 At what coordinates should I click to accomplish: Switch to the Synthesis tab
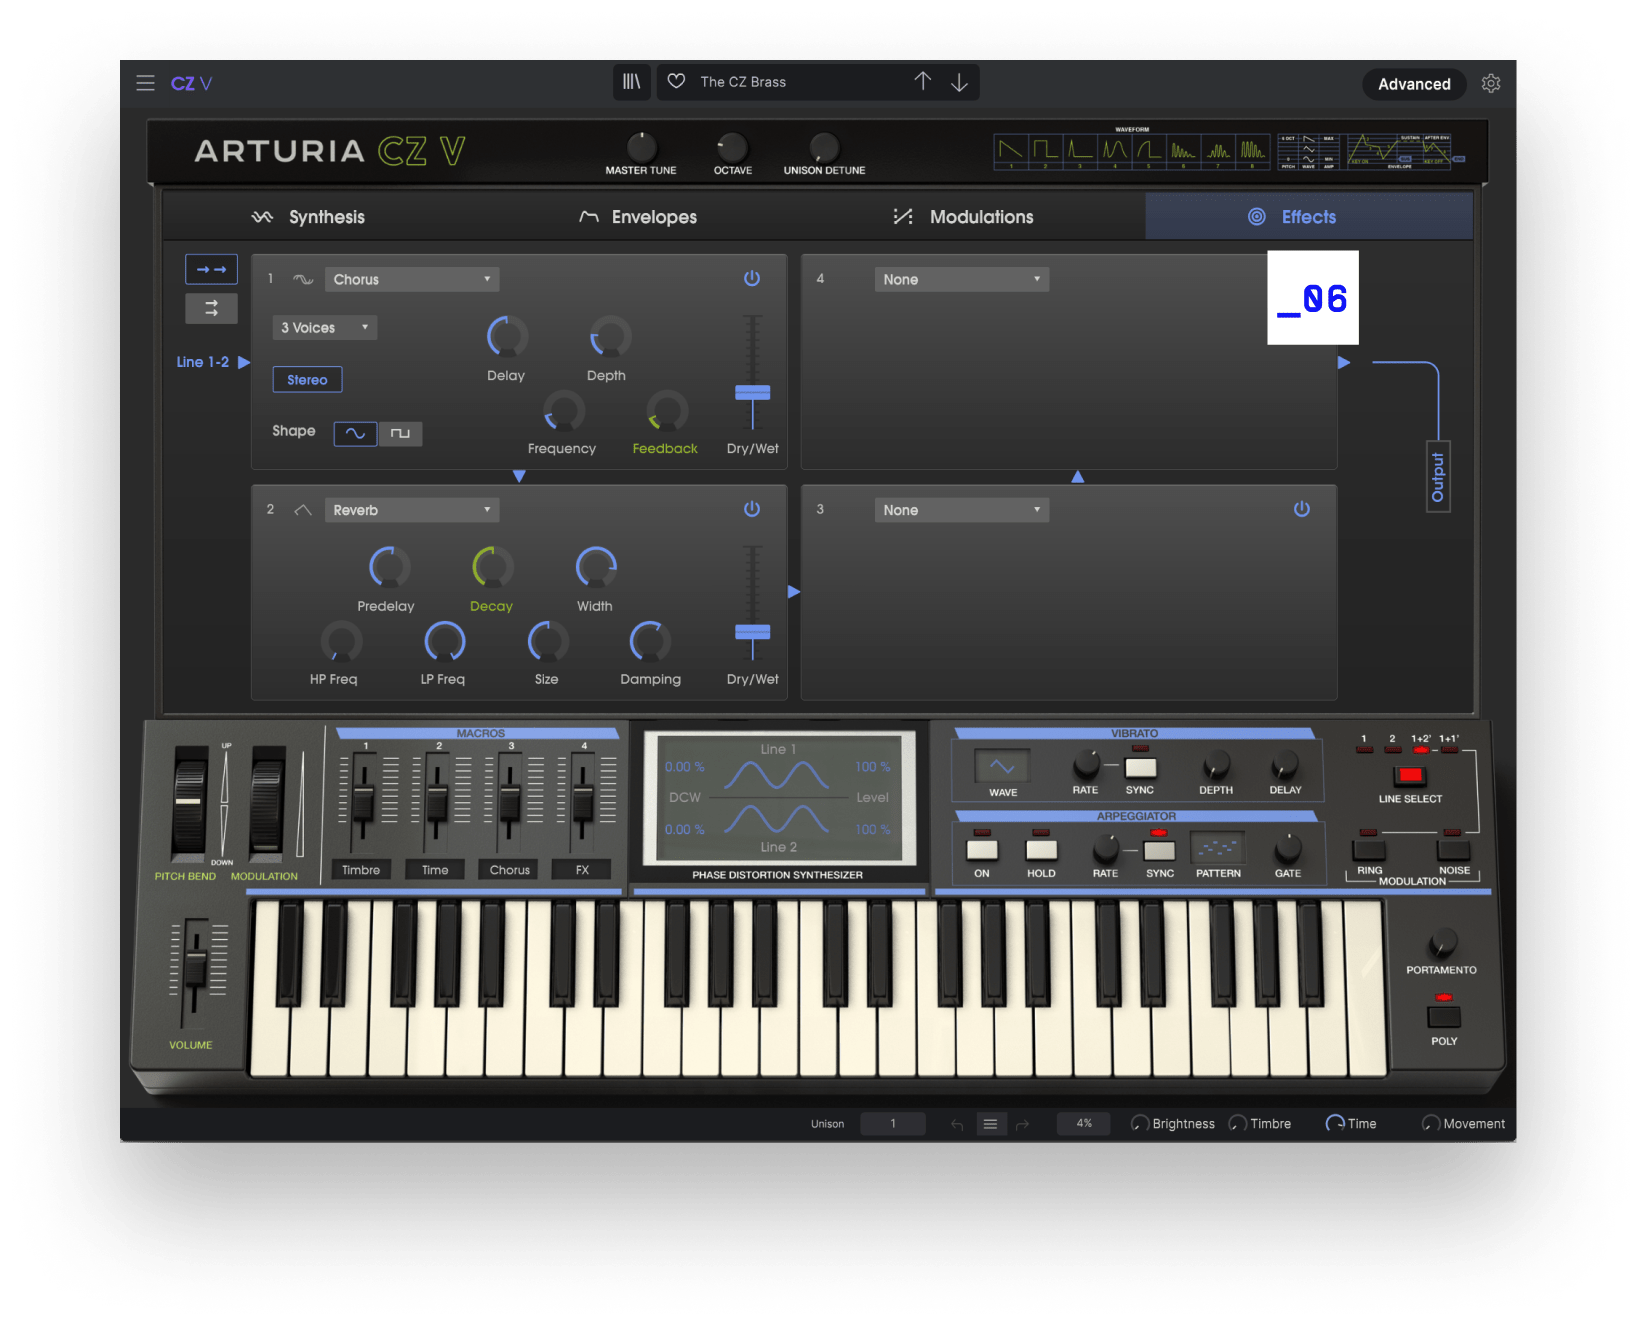tap(308, 217)
